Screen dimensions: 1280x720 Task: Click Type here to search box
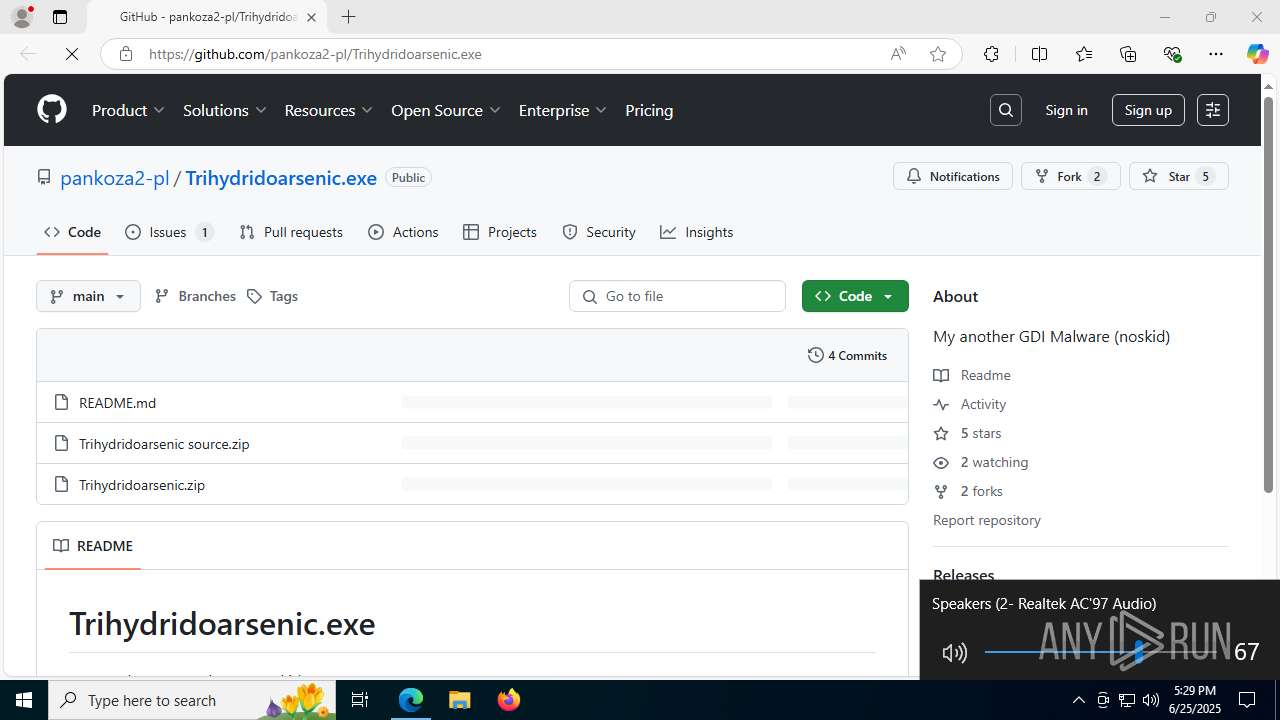pos(191,700)
